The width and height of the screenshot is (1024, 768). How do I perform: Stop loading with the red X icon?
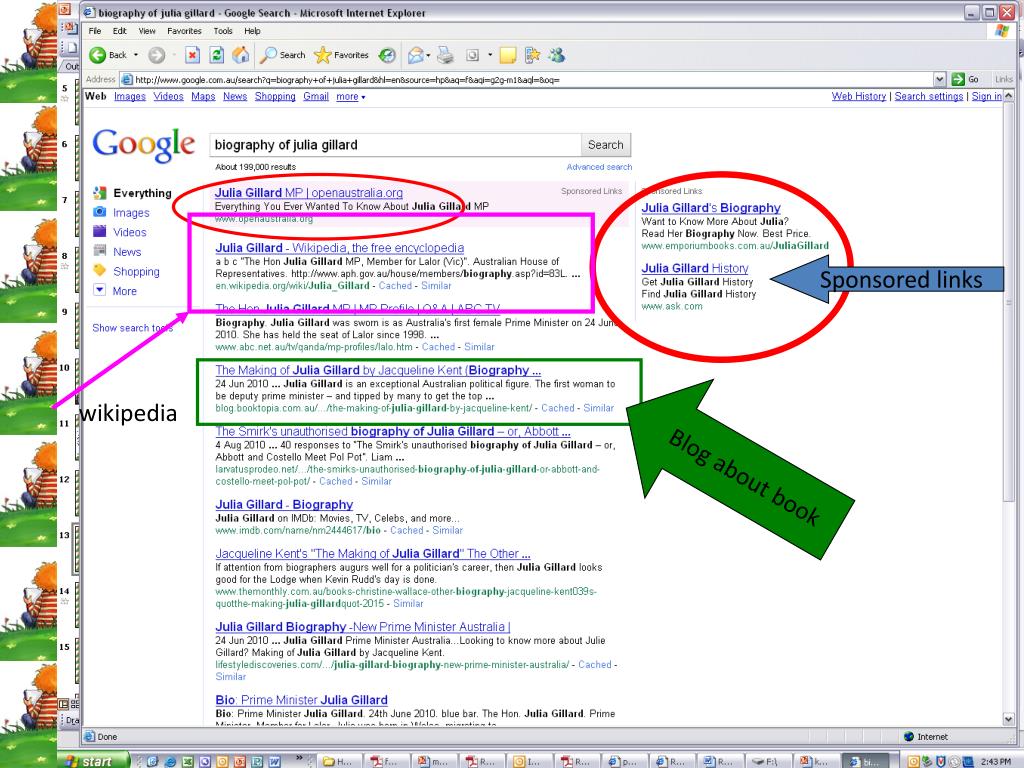coord(192,55)
